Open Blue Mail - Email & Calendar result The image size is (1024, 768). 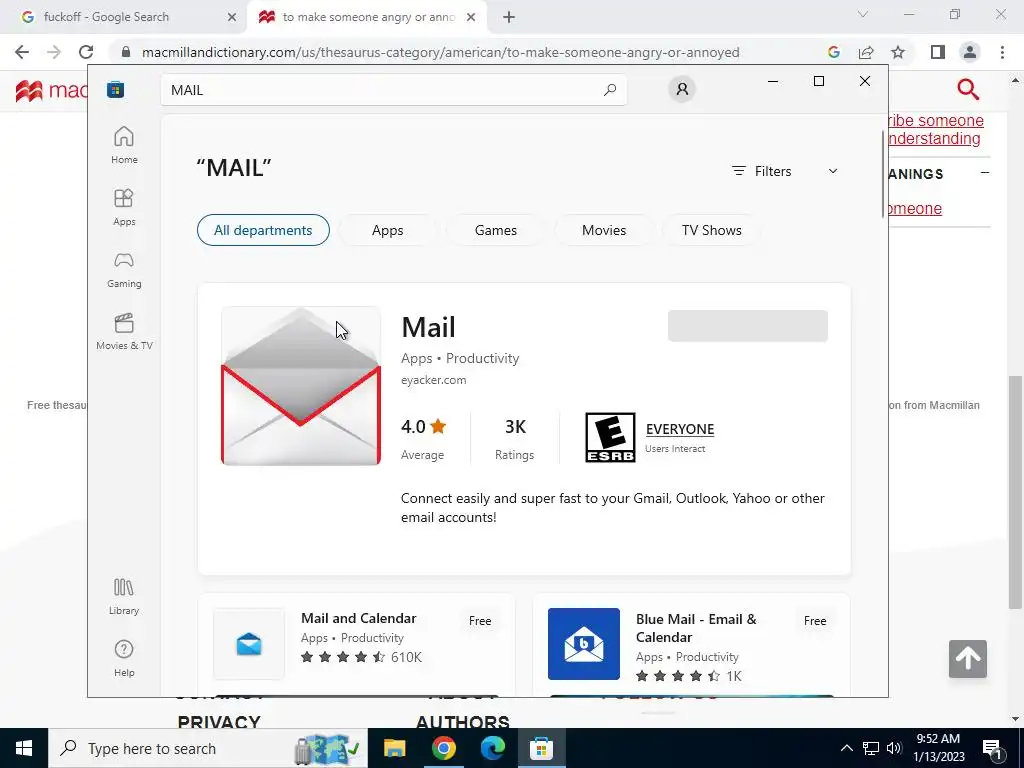click(x=692, y=645)
